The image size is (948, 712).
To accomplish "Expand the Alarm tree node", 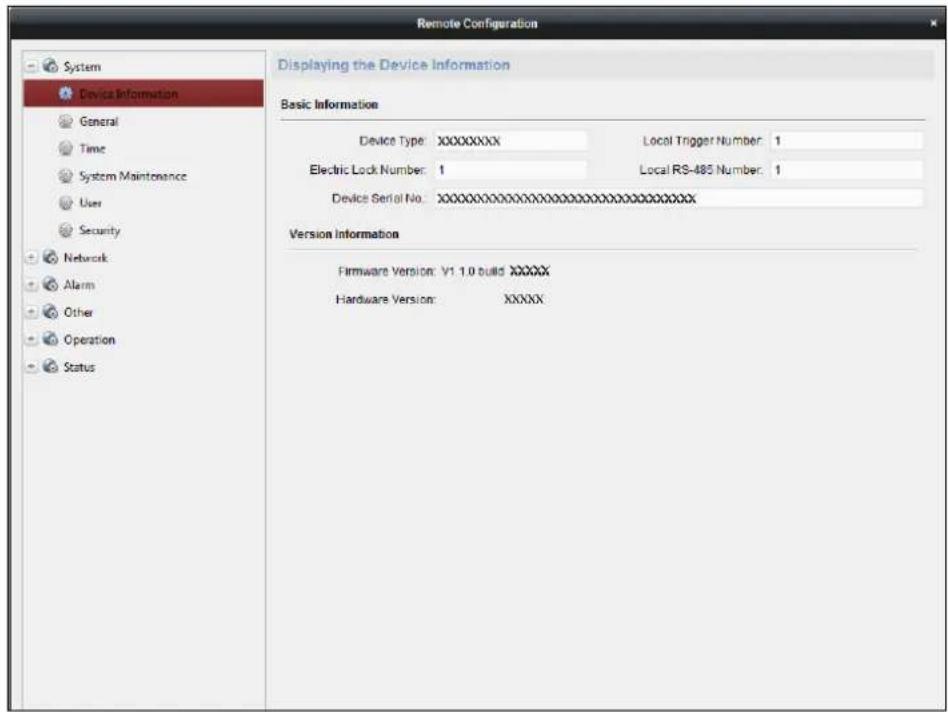I will pos(31,285).
